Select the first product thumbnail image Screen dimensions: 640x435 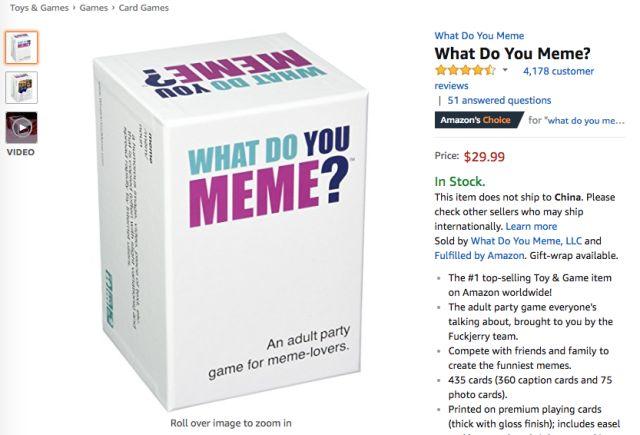[x=22, y=47]
